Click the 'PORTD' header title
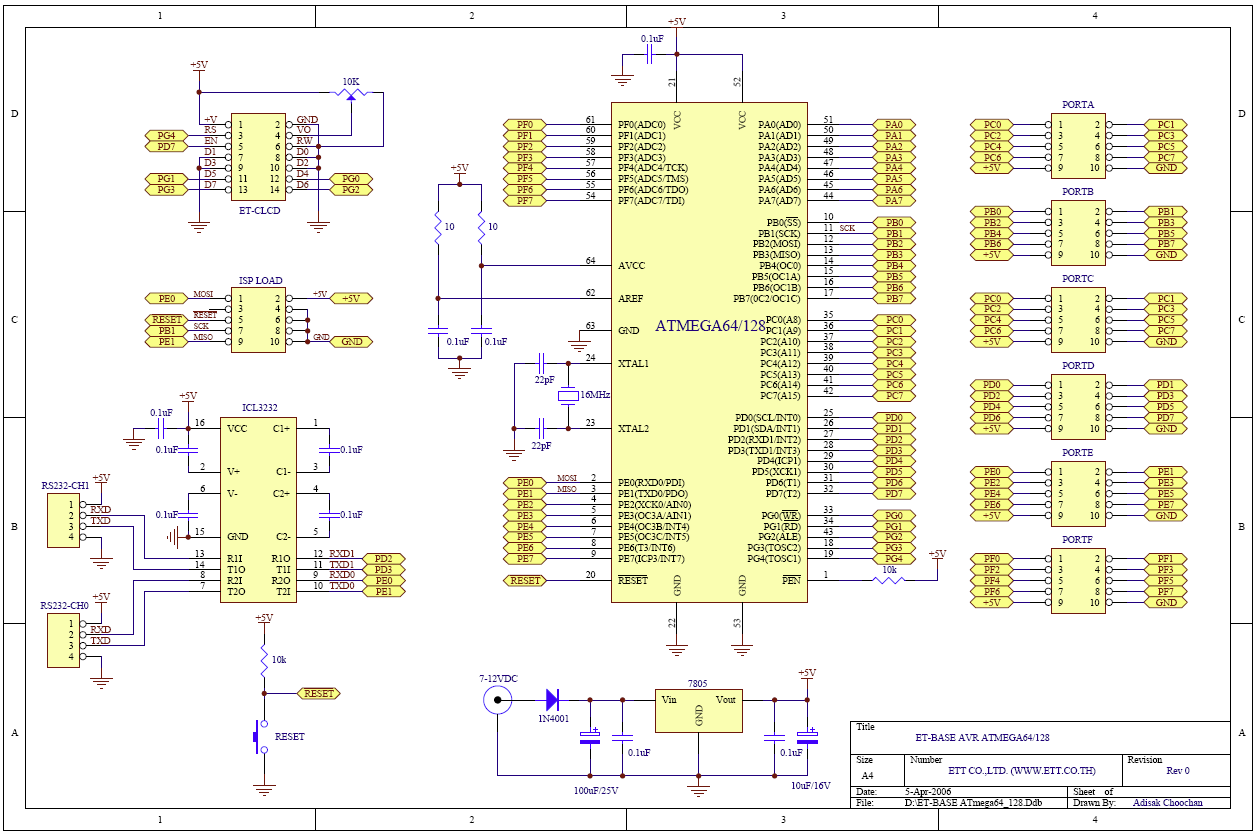This screenshot has width=1257, height=834. click(x=1078, y=365)
